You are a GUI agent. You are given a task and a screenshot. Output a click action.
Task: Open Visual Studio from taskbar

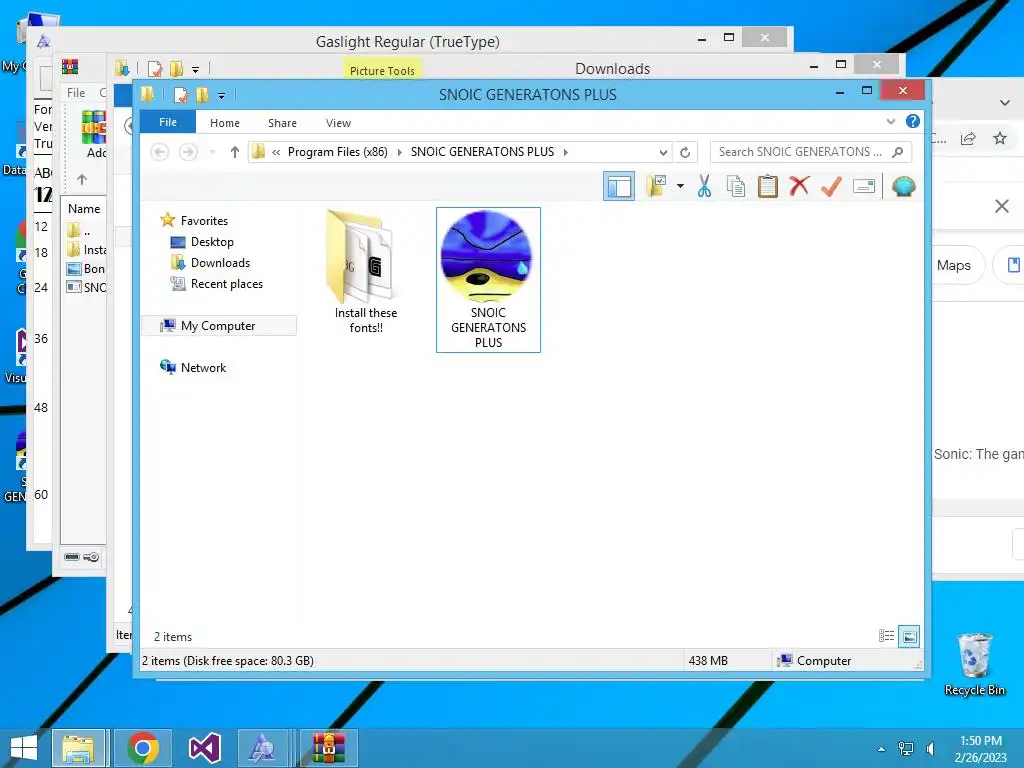click(x=204, y=748)
